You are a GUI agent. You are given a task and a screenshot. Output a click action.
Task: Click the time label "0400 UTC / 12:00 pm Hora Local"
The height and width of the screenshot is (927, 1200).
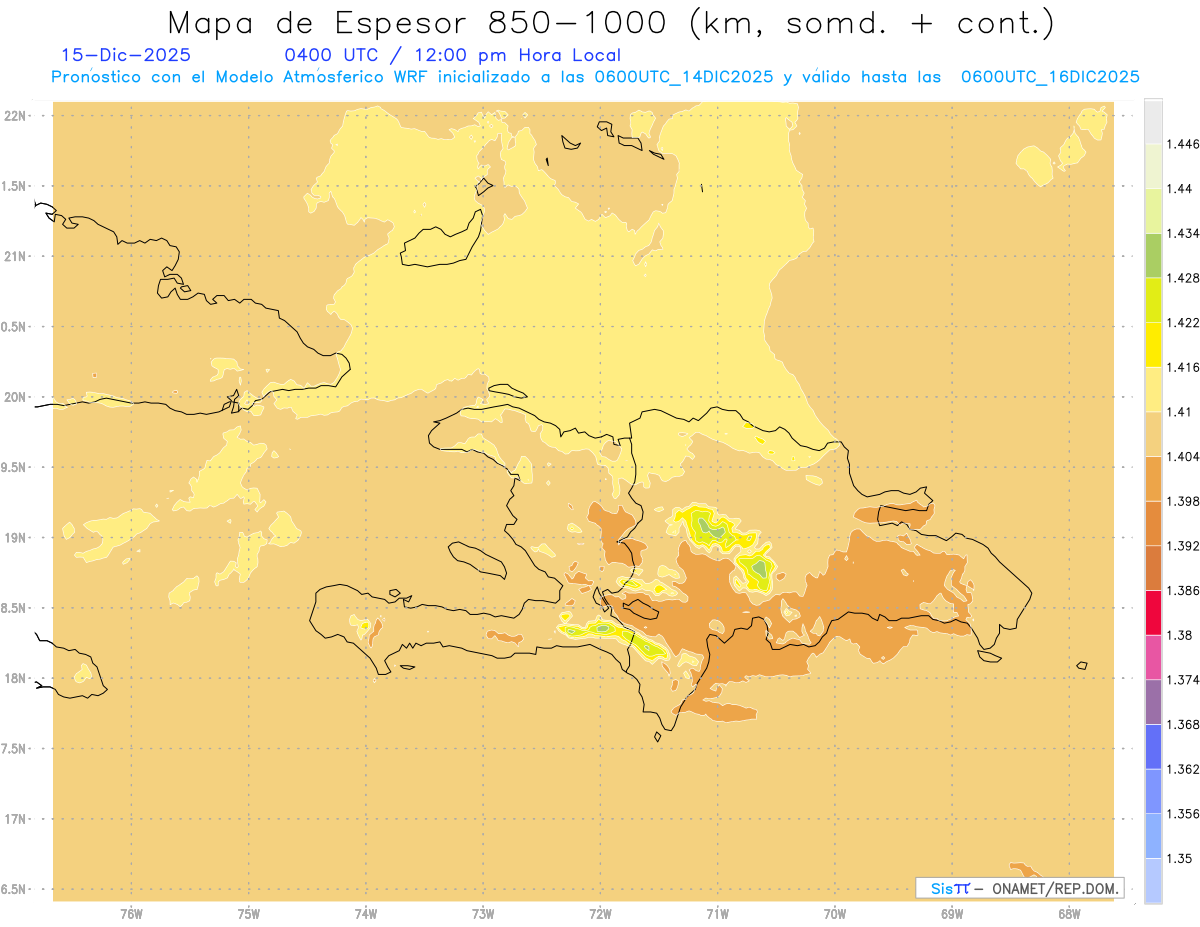tap(452, 56)
